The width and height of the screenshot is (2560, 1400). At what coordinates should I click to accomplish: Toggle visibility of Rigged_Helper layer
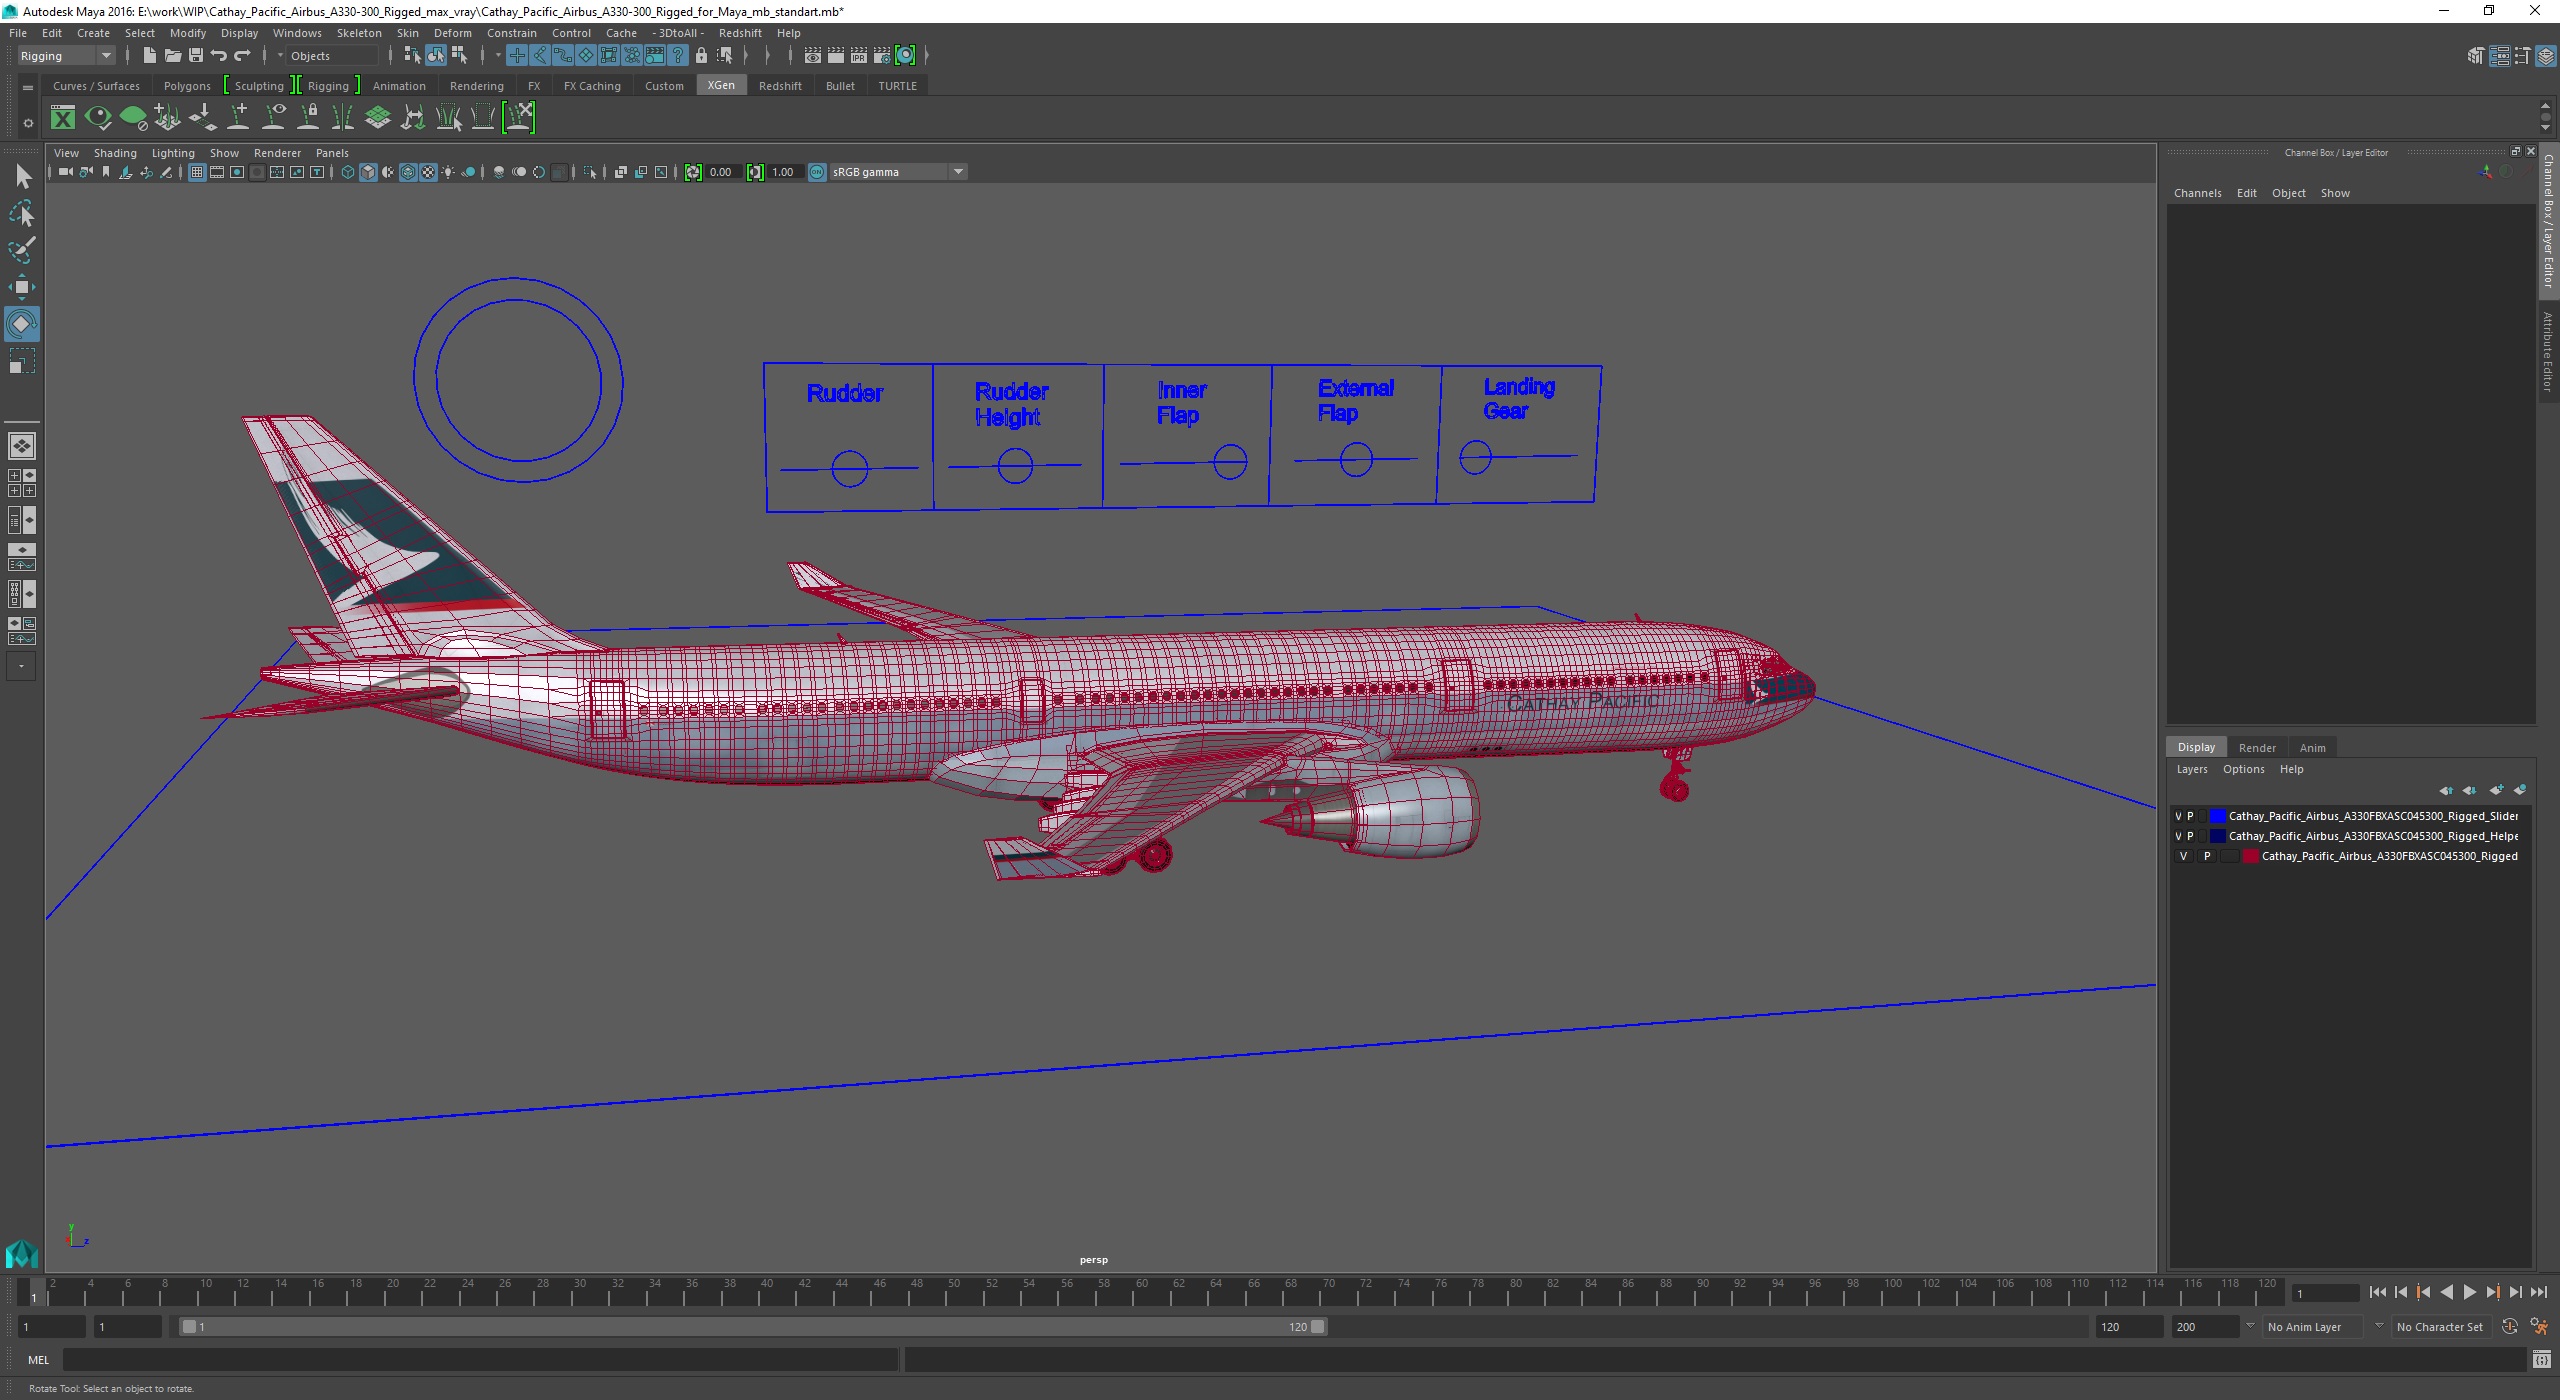pos(2178,836)
